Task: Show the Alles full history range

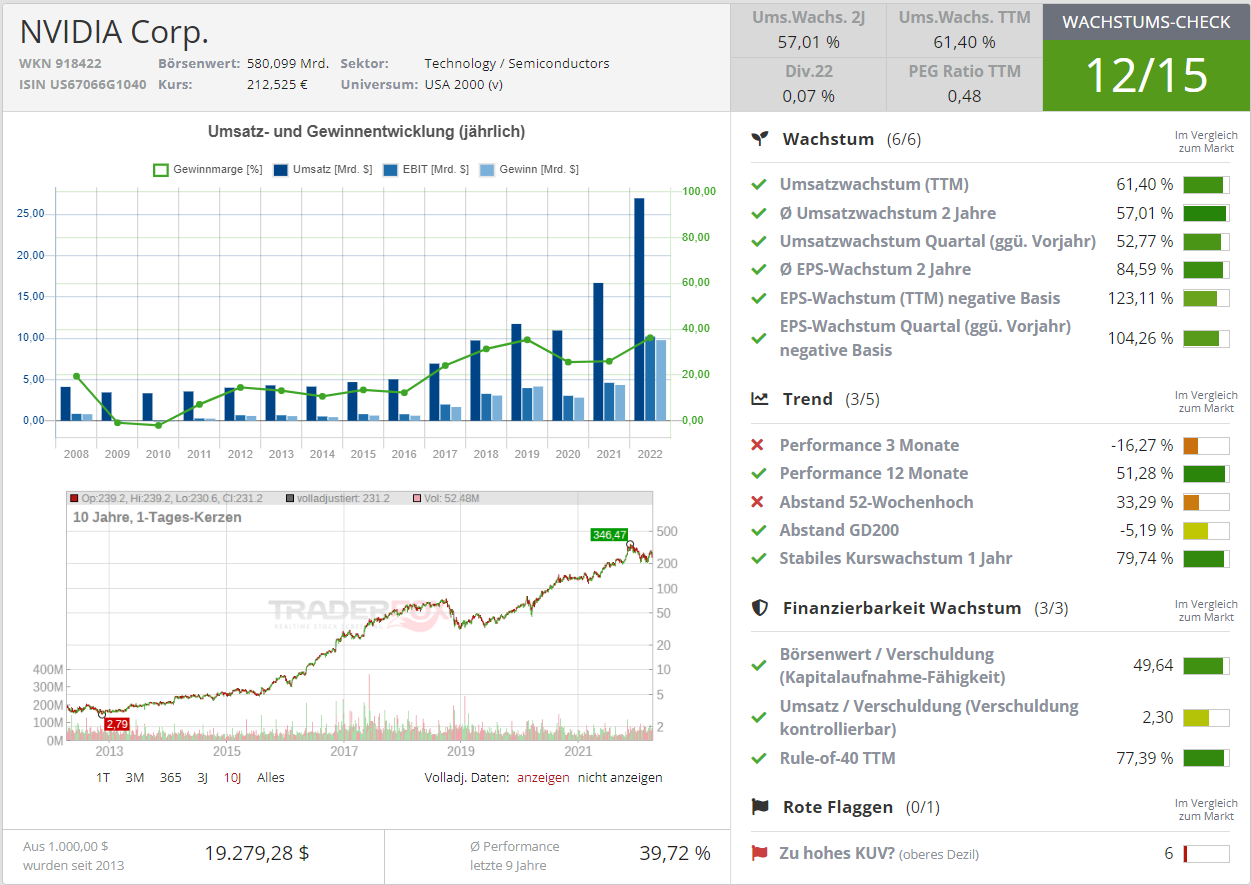Action: 271,777
